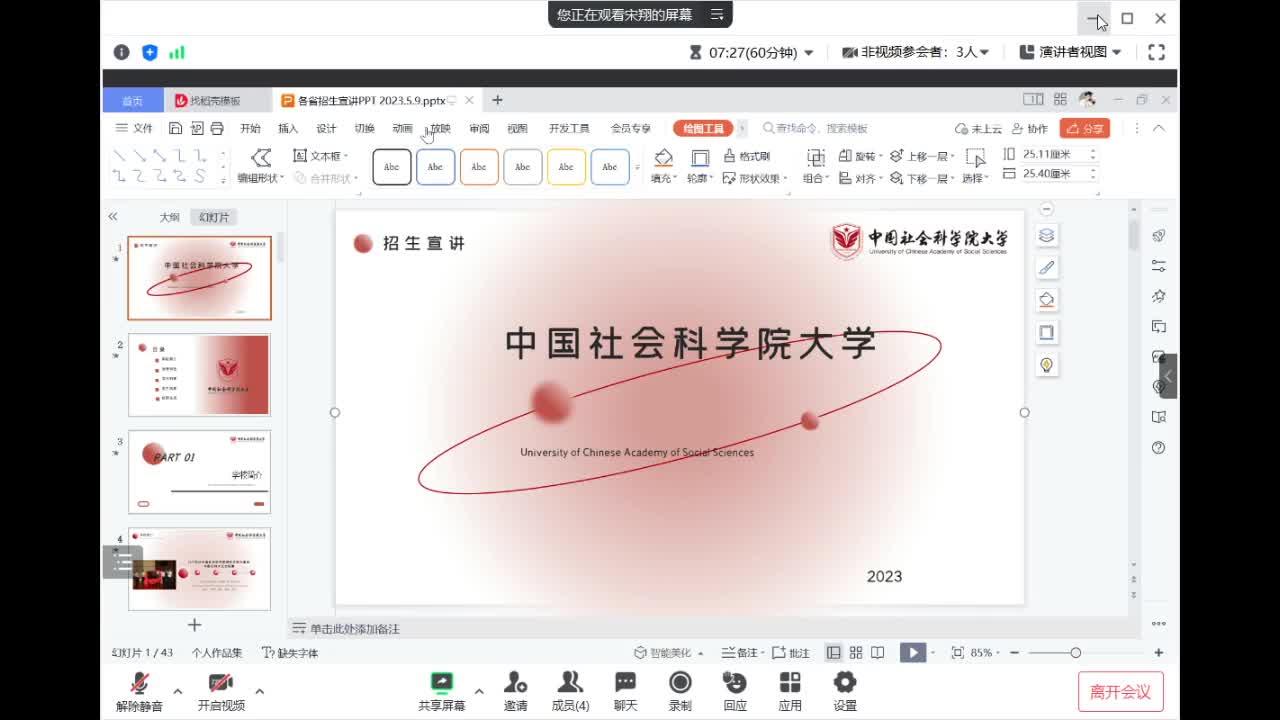Click the pen icon beside the slide
Screen dimensions: 1280x720
(1046, 267)
